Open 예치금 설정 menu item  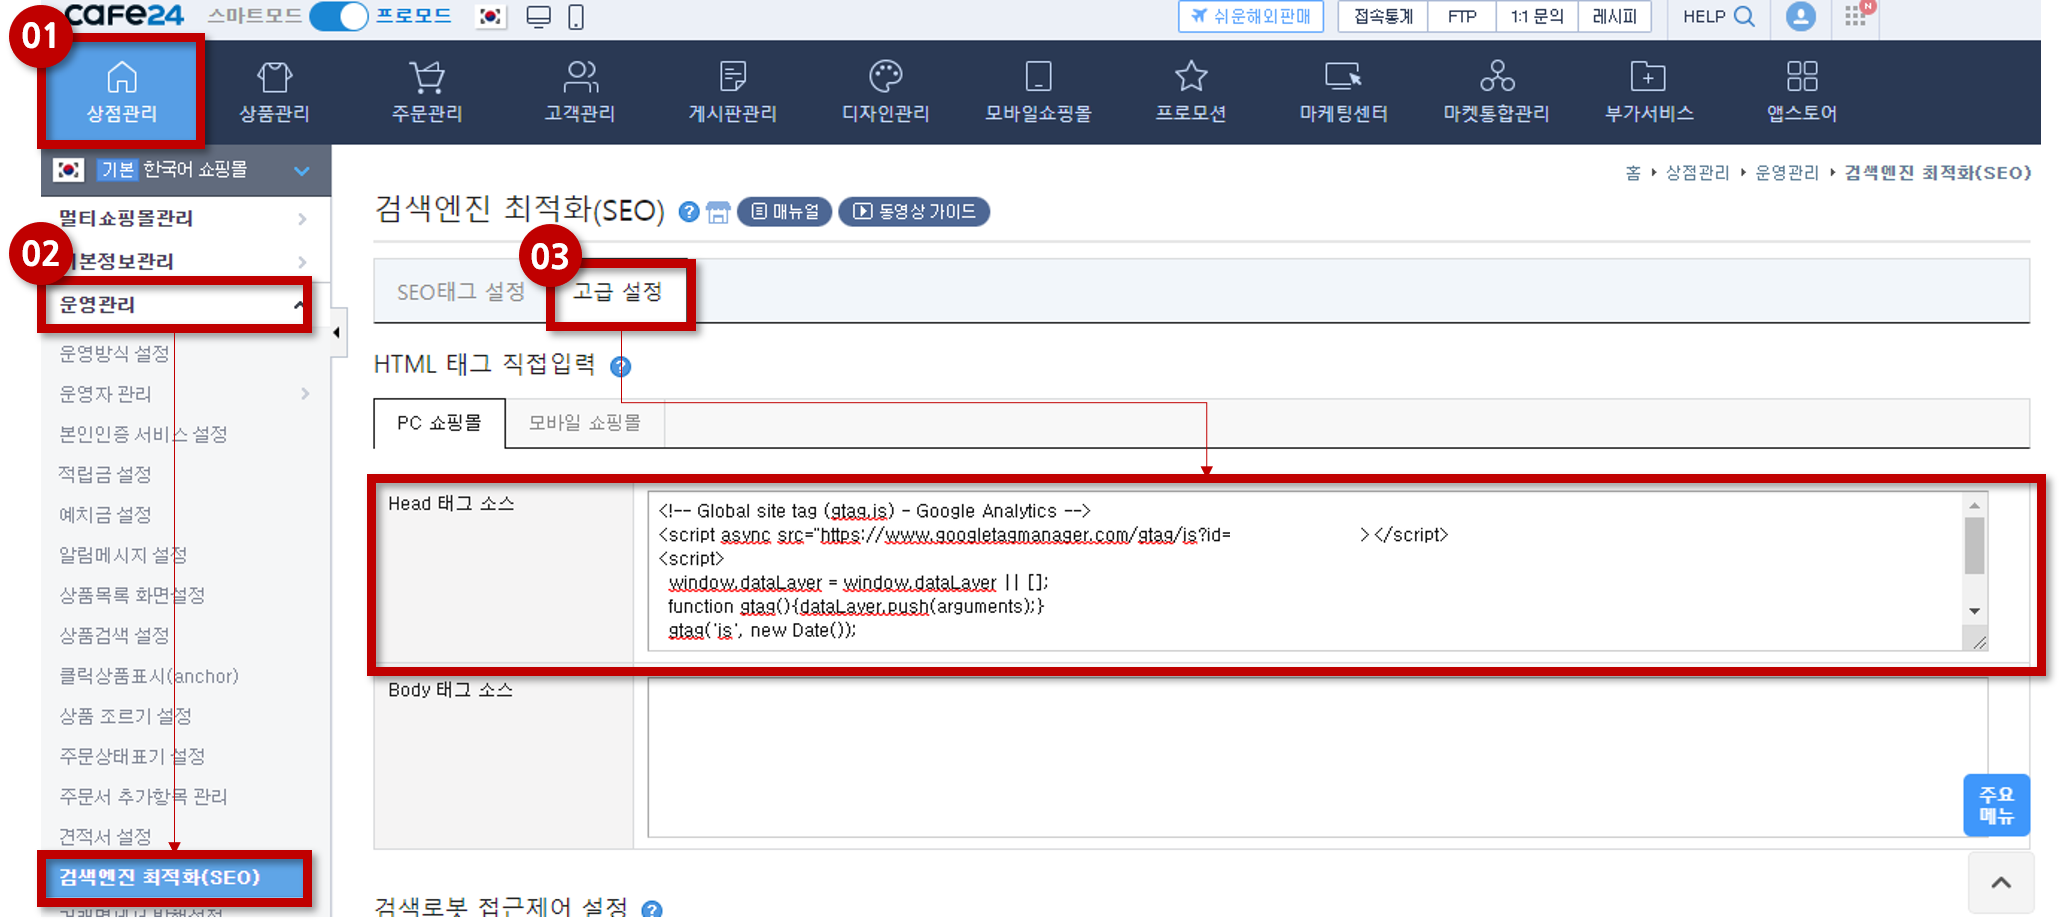(x=105, y=515)
